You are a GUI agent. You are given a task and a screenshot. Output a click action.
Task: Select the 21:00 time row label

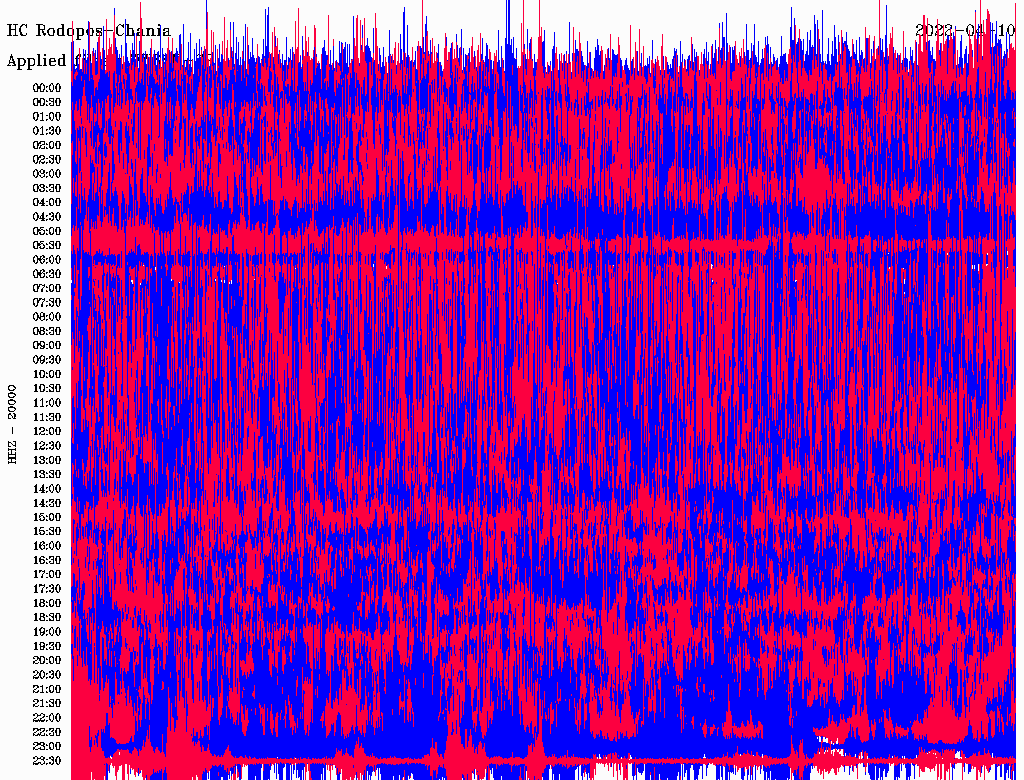pyautogui.click(x=47, y=689)
